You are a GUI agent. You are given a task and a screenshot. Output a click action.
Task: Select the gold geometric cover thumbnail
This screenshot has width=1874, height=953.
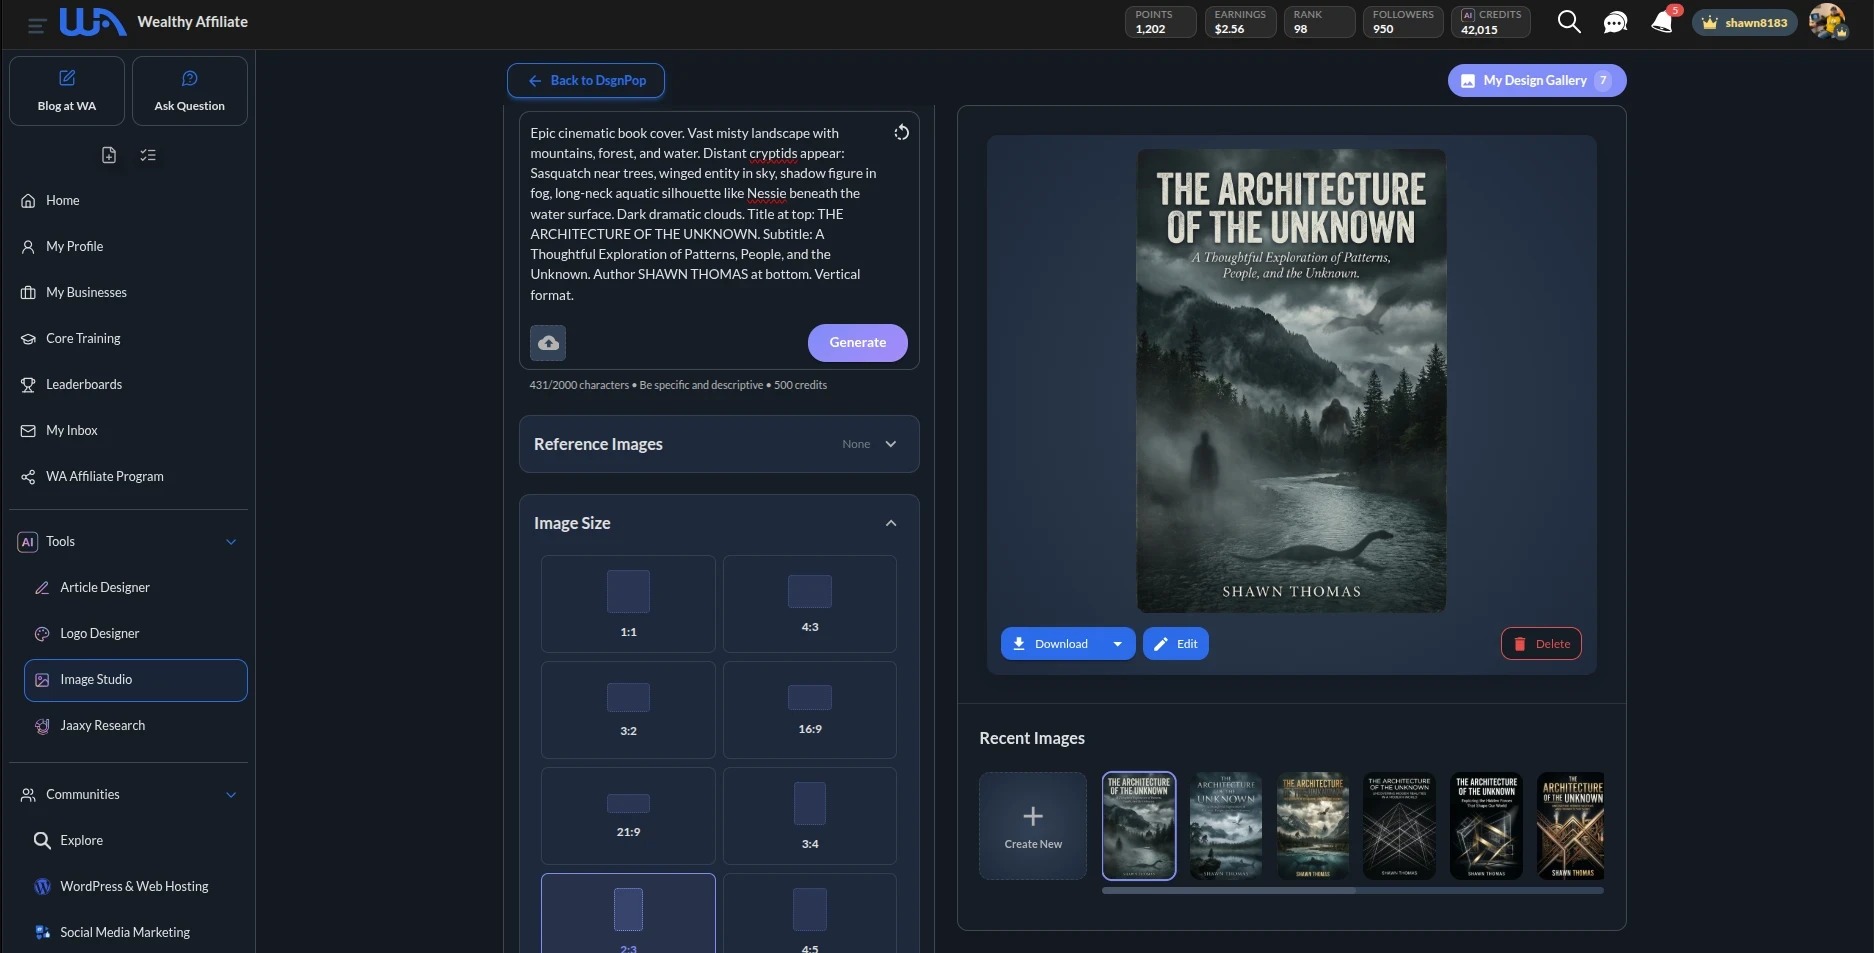(1571, 826)
